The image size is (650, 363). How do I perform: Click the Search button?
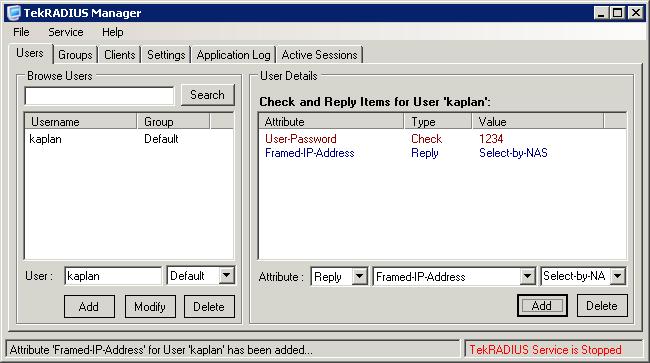coord(207,95)
